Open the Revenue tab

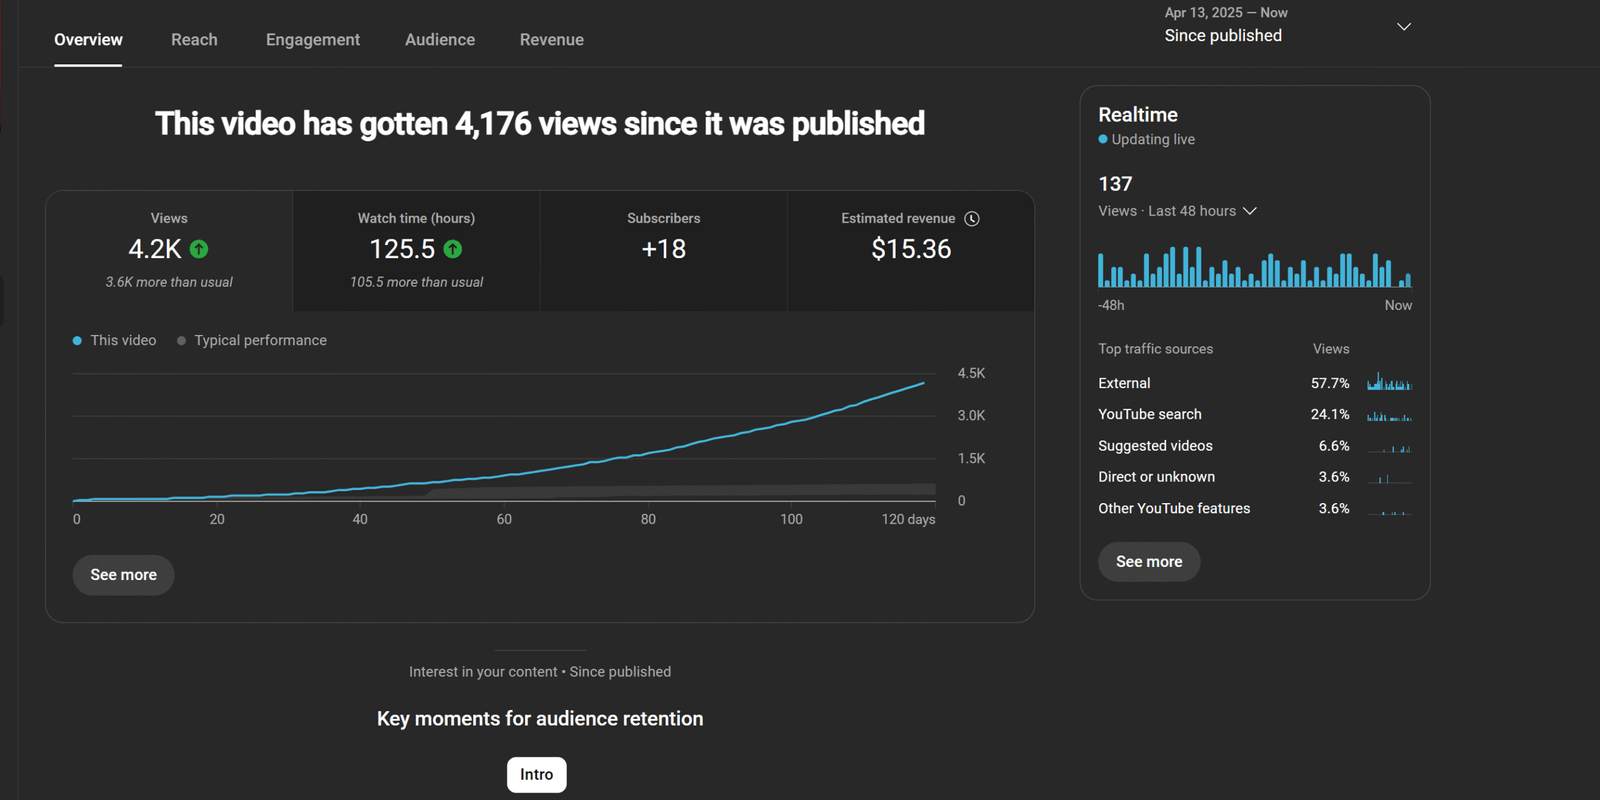[552, 40]
